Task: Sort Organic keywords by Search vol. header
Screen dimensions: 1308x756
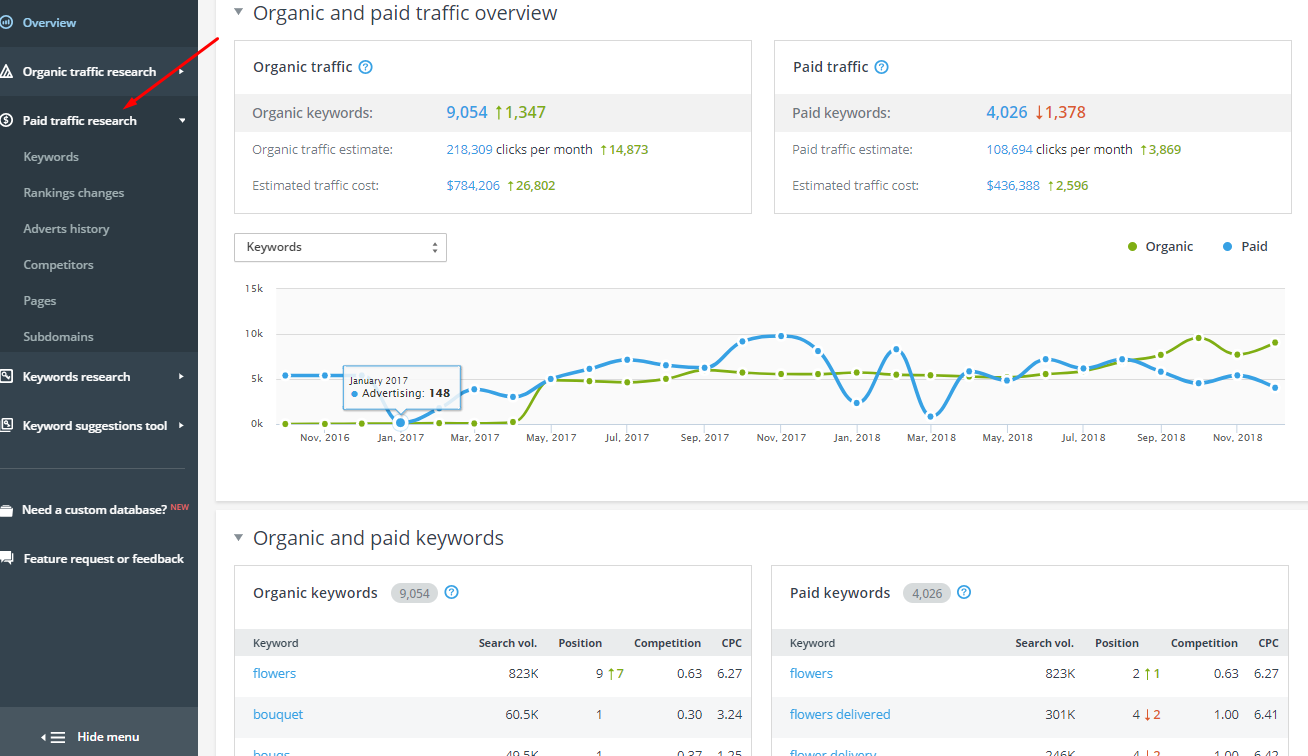Action: (508, 643)
